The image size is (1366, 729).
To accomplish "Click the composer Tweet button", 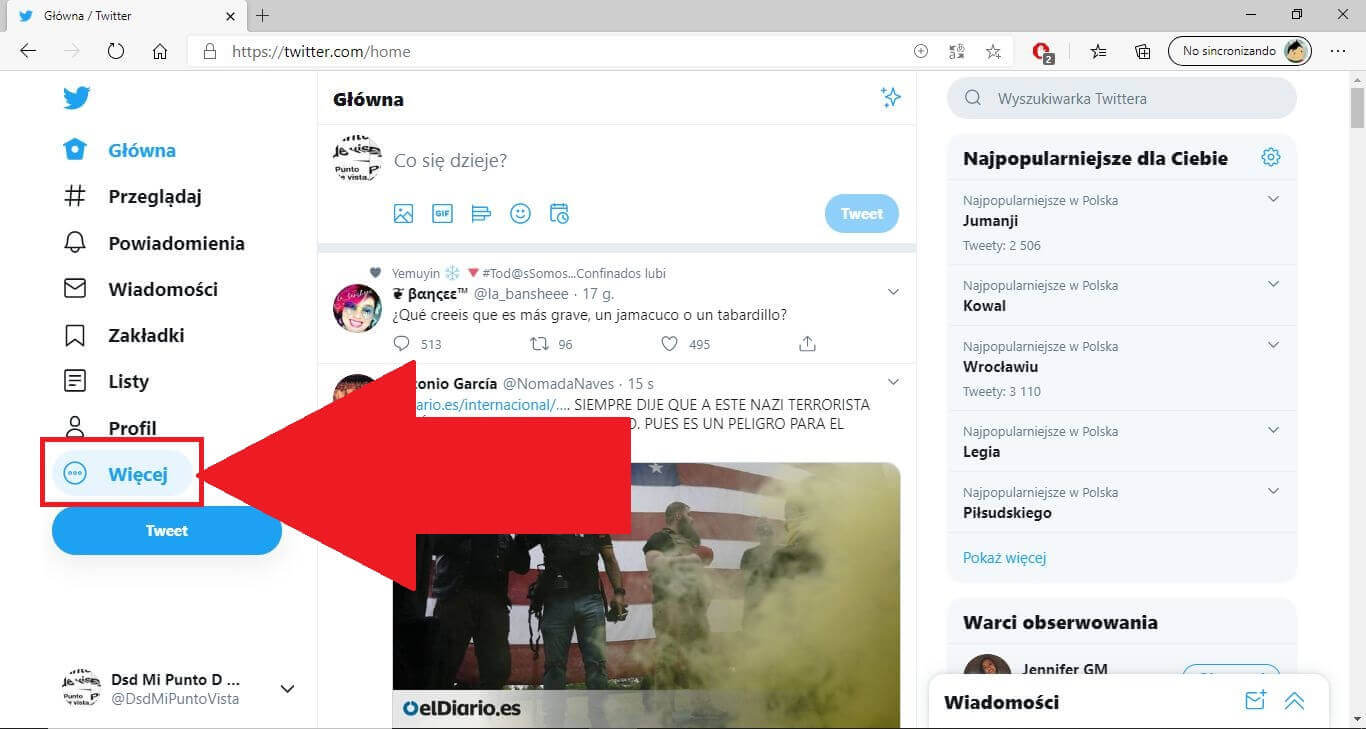I will [x=861, y=213].
